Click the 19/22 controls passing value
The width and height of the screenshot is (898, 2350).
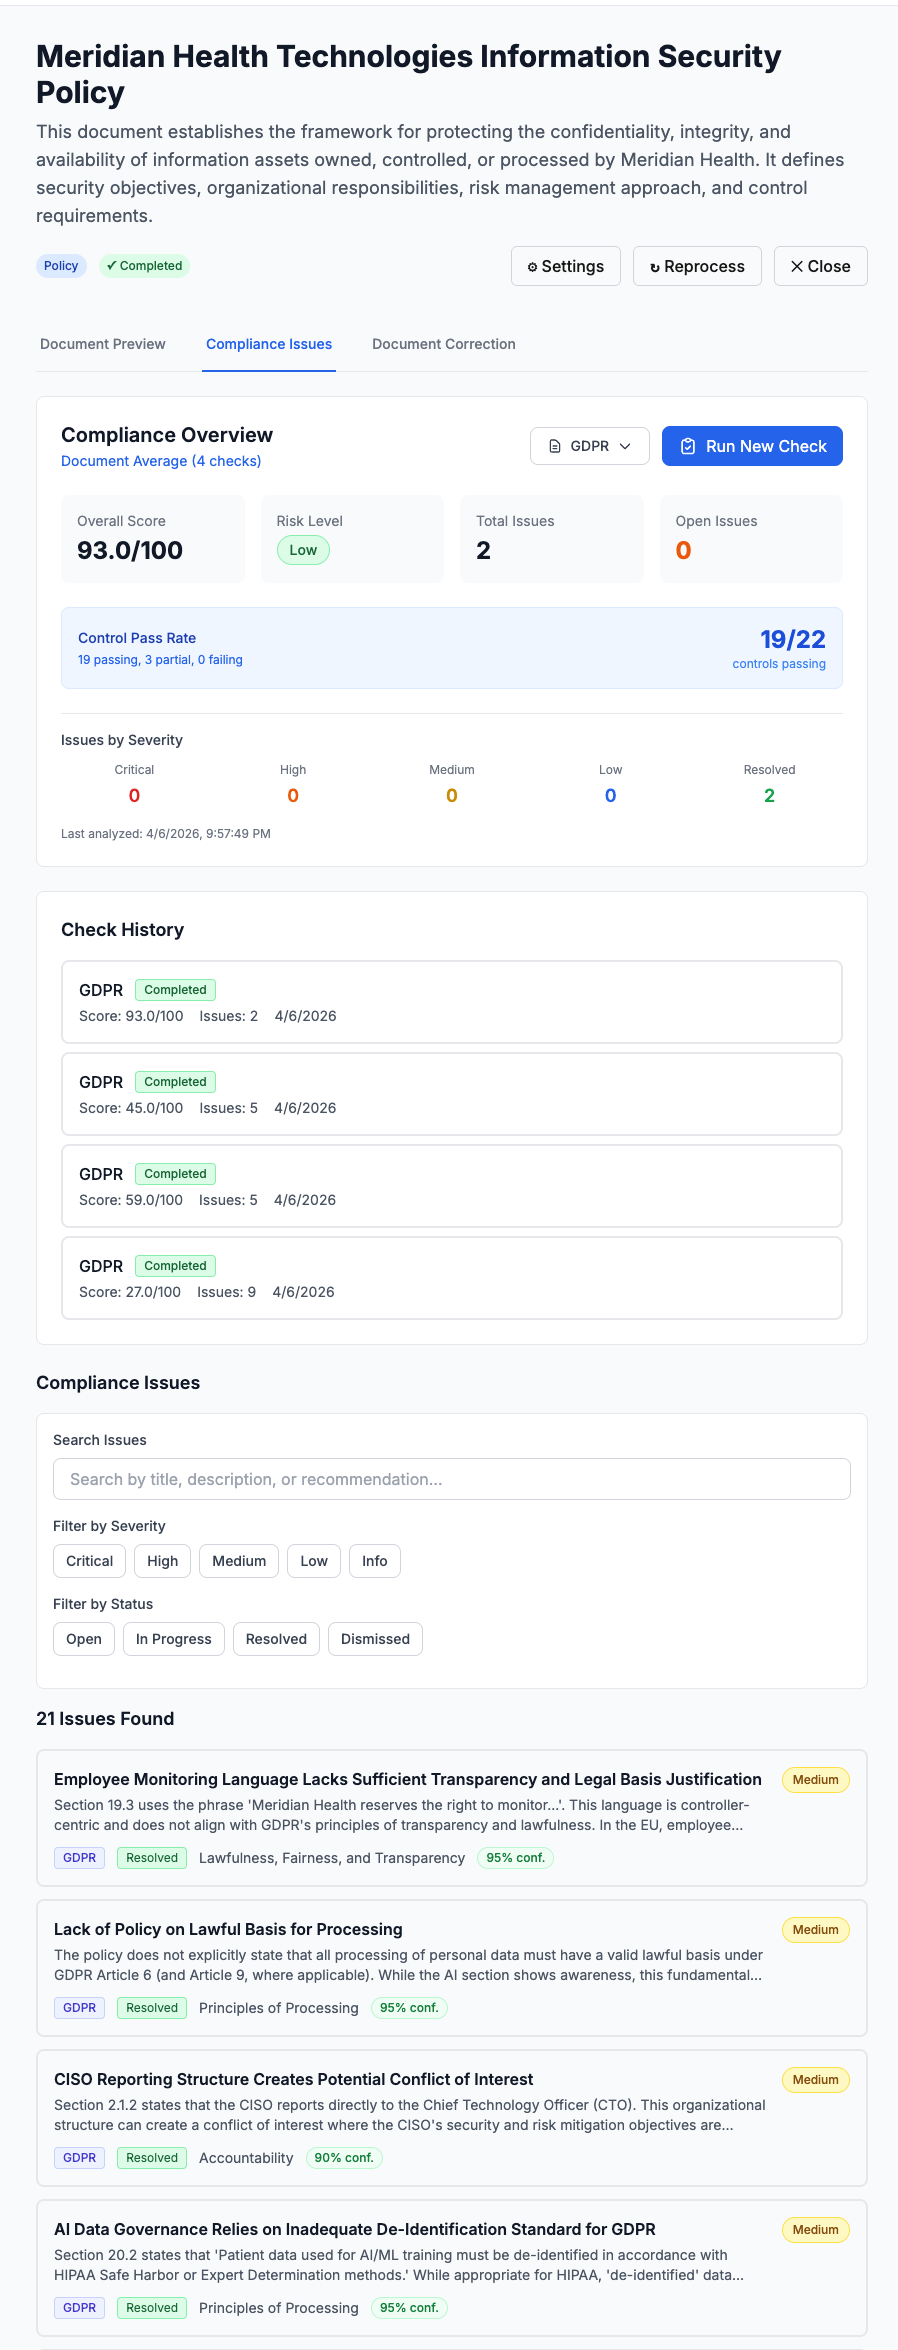pyautogui.click(x=793, y=639)
